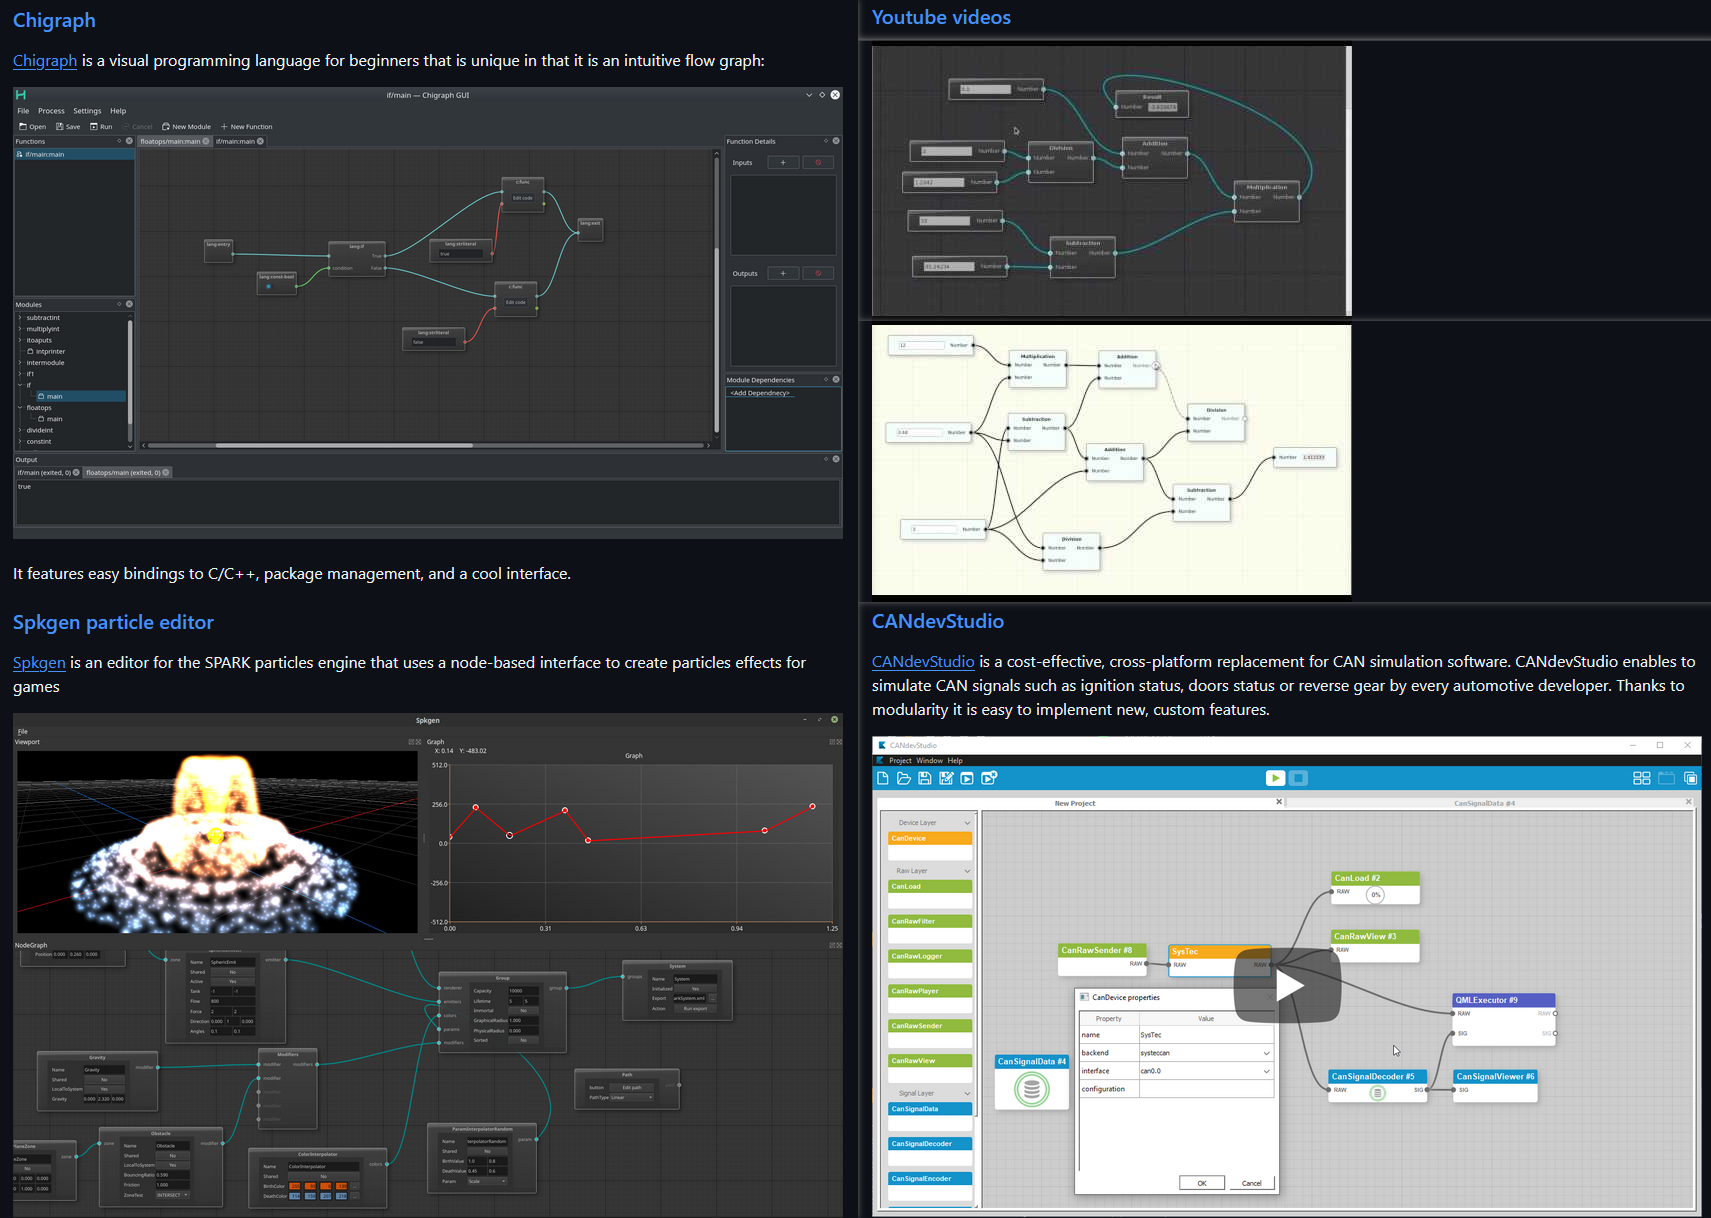The height and width of the screenshot is (1218, 1711).
Task: Open the interface dropdown showing can0.0
Action: point(1266,1071)
